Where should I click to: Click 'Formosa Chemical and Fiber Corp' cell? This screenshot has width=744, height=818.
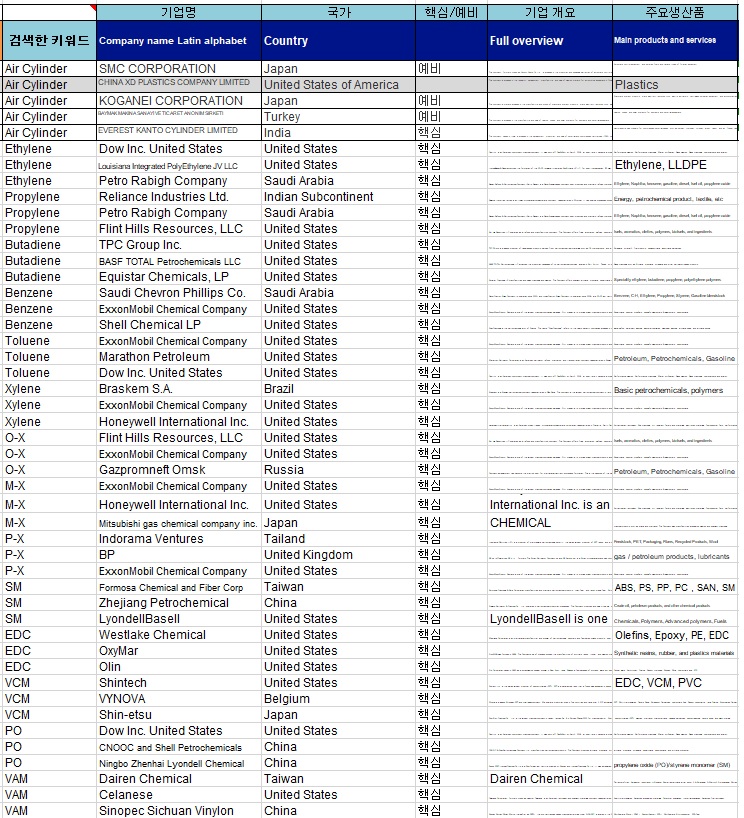tap(179, 587)
